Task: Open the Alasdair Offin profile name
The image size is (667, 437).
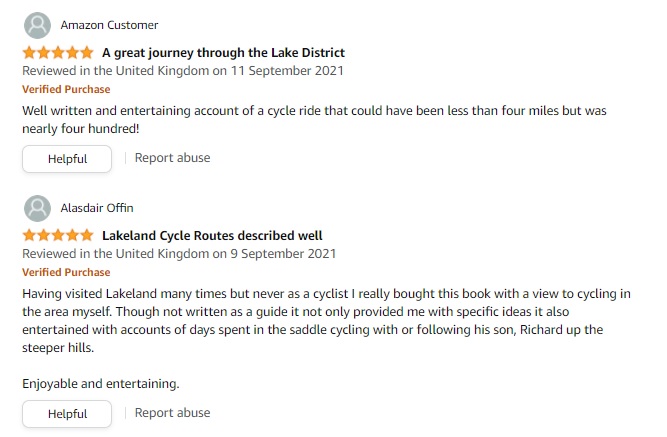Action: point(97,208)
